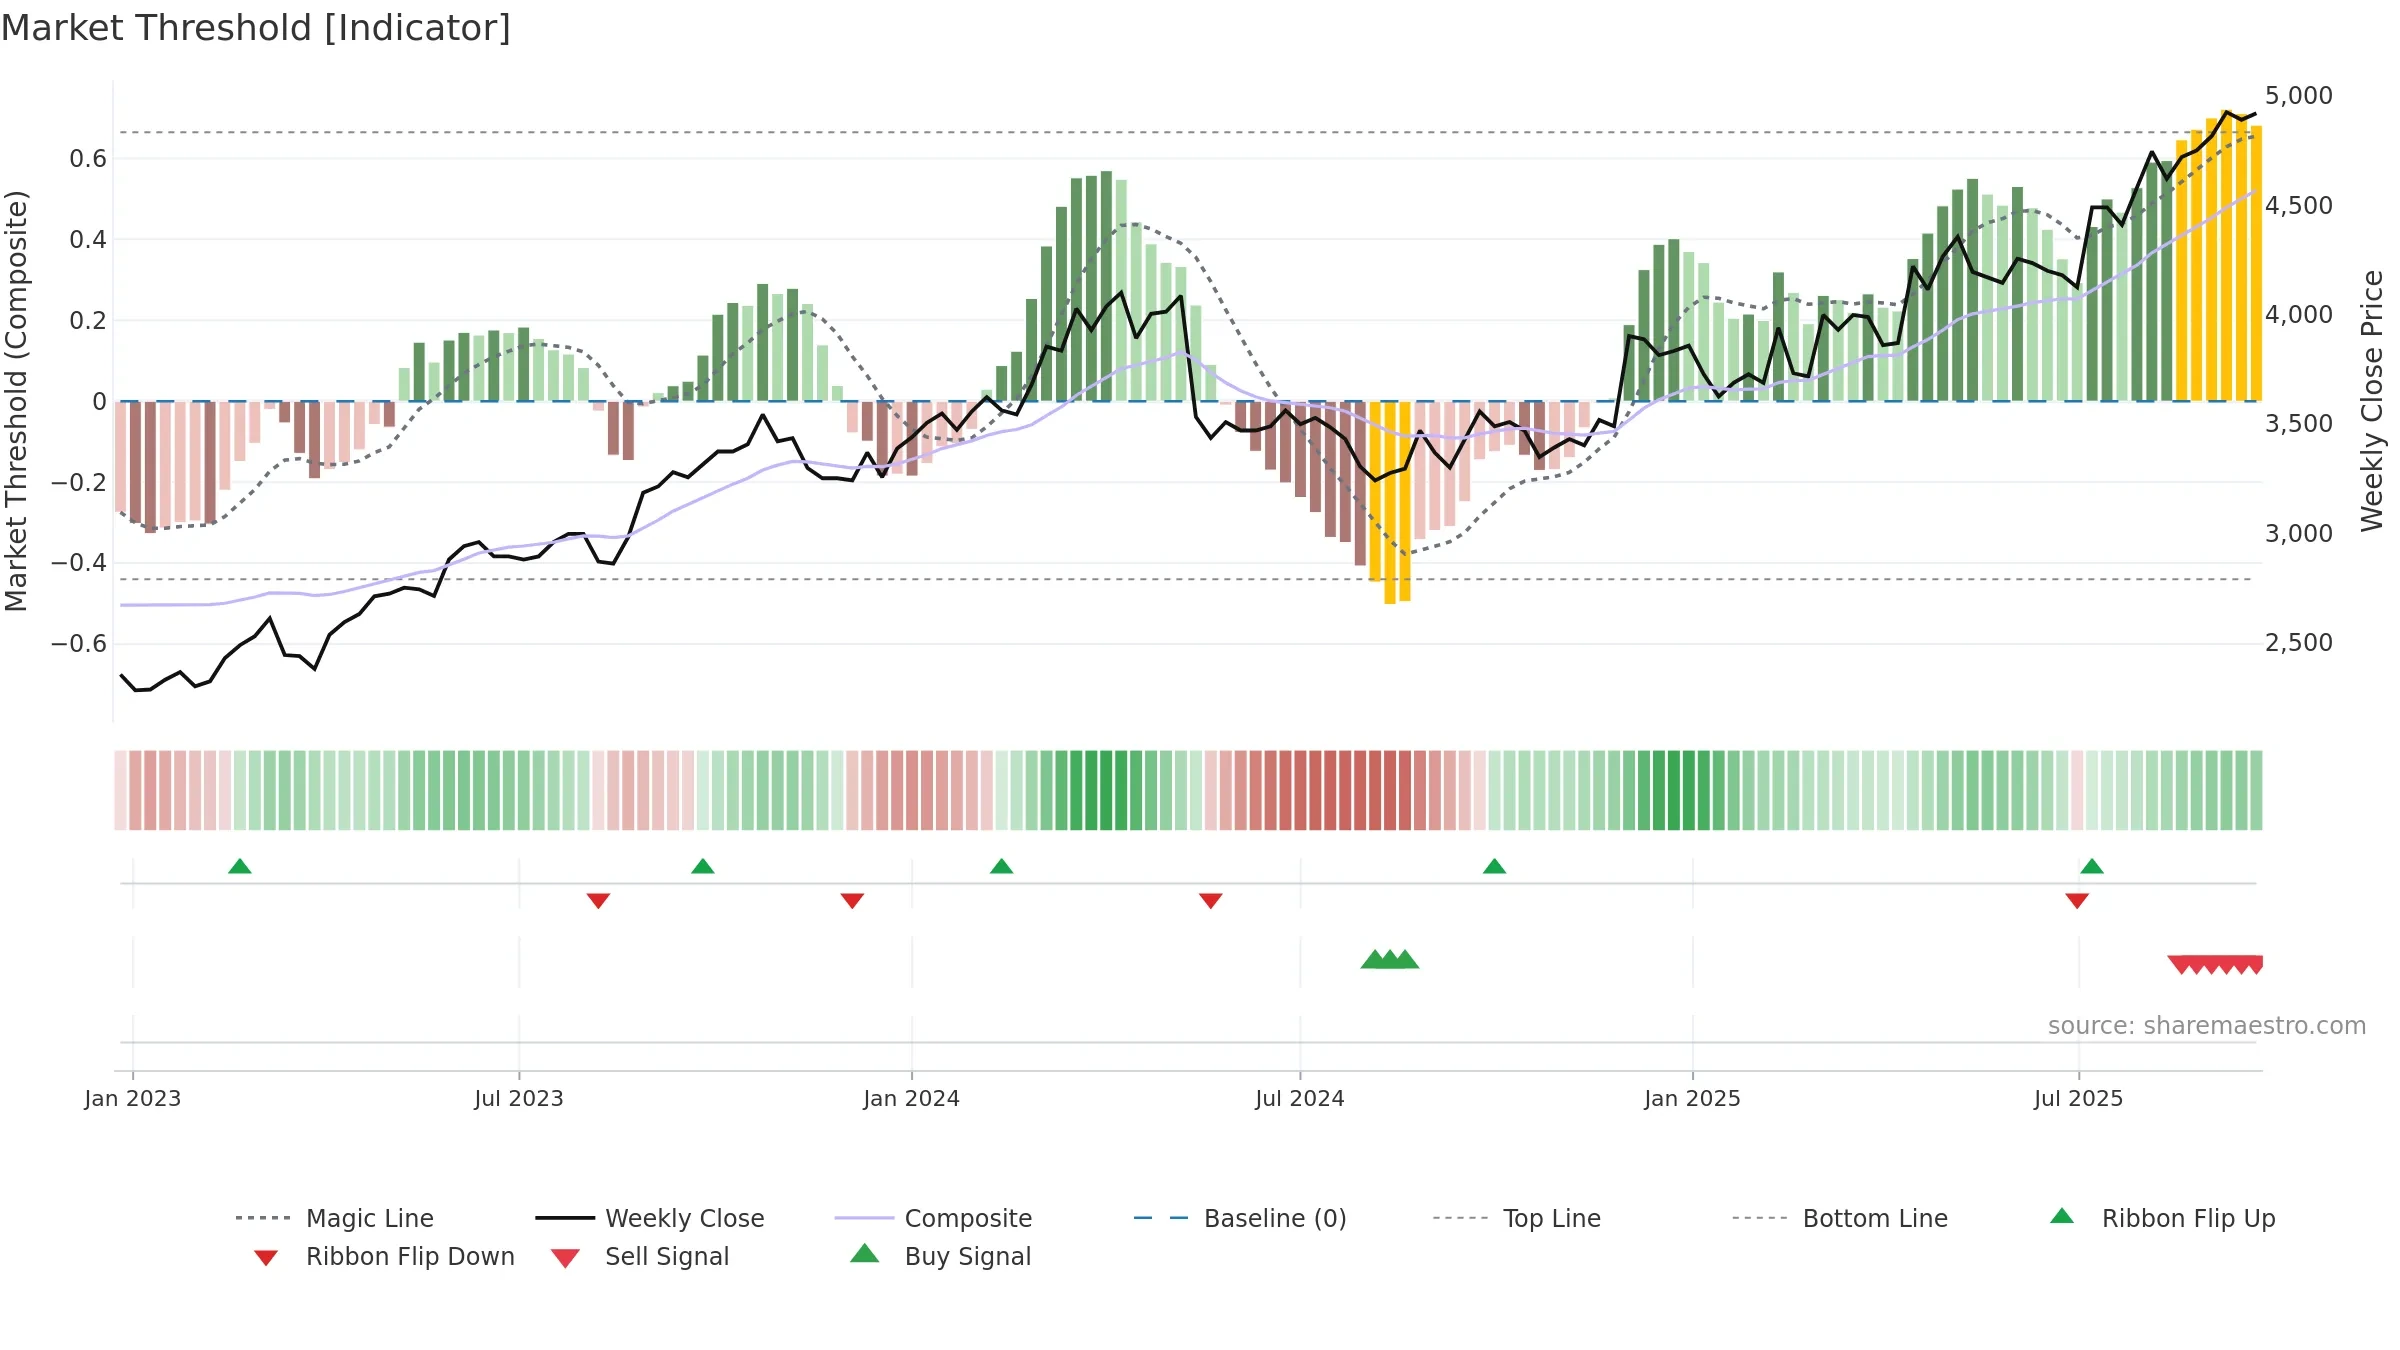The width and height of the screenshot is (2400, 1350).
Task: Click the first ribbon flip up marker in early 2023
Action: (240, 866)
